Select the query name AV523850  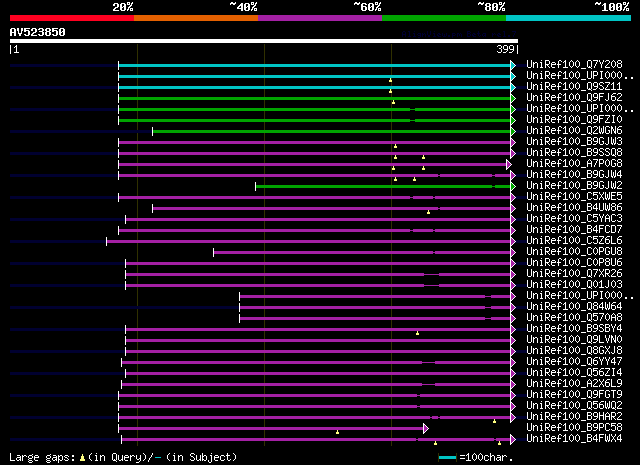click(x=38, y=32)
